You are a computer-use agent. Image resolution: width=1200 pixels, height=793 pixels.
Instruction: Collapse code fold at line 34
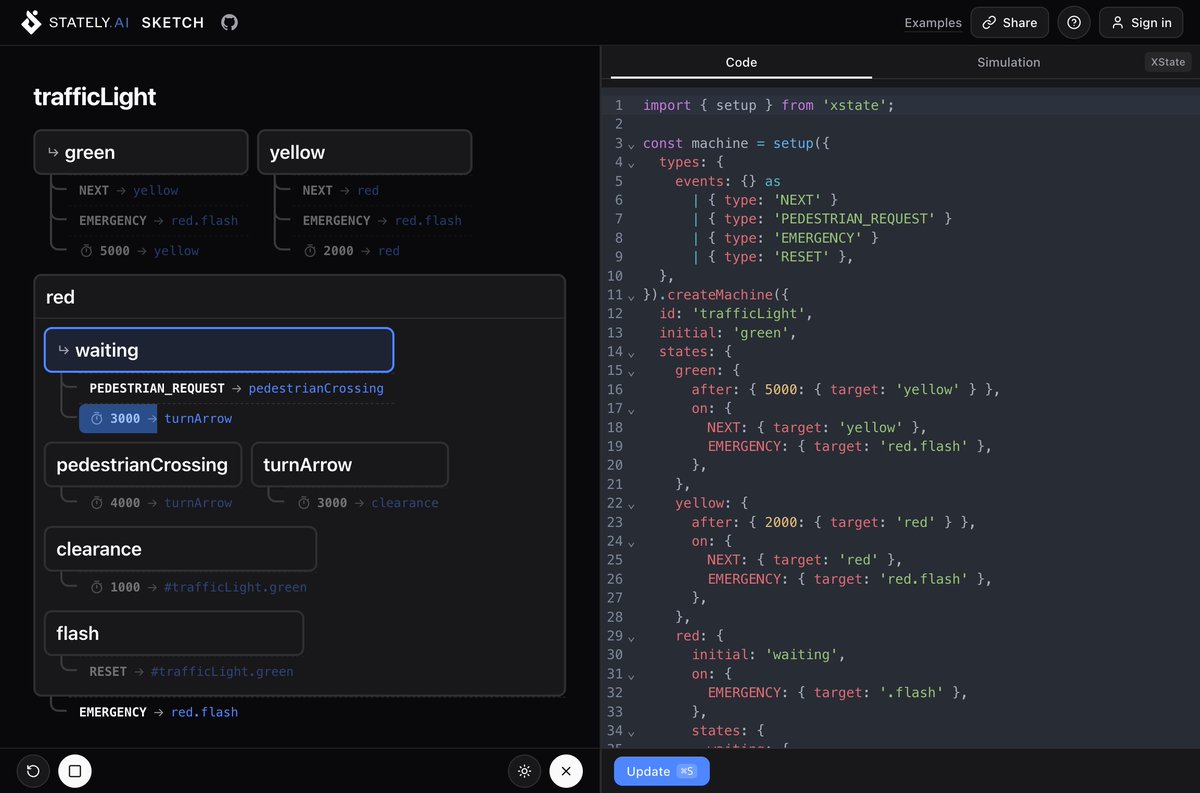click(631, 732)
